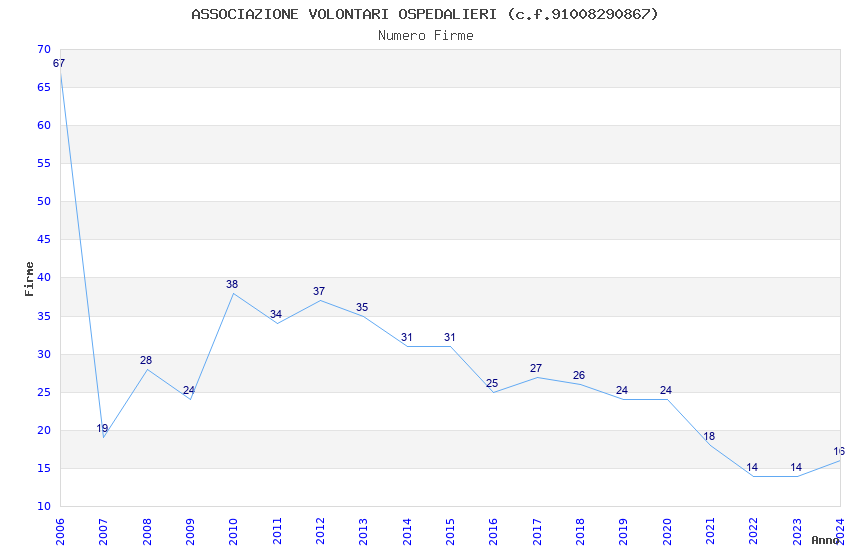Select the 2021 data point labeled 18
This screenshot has width=850, height=550.
click(x=709, y=436)
